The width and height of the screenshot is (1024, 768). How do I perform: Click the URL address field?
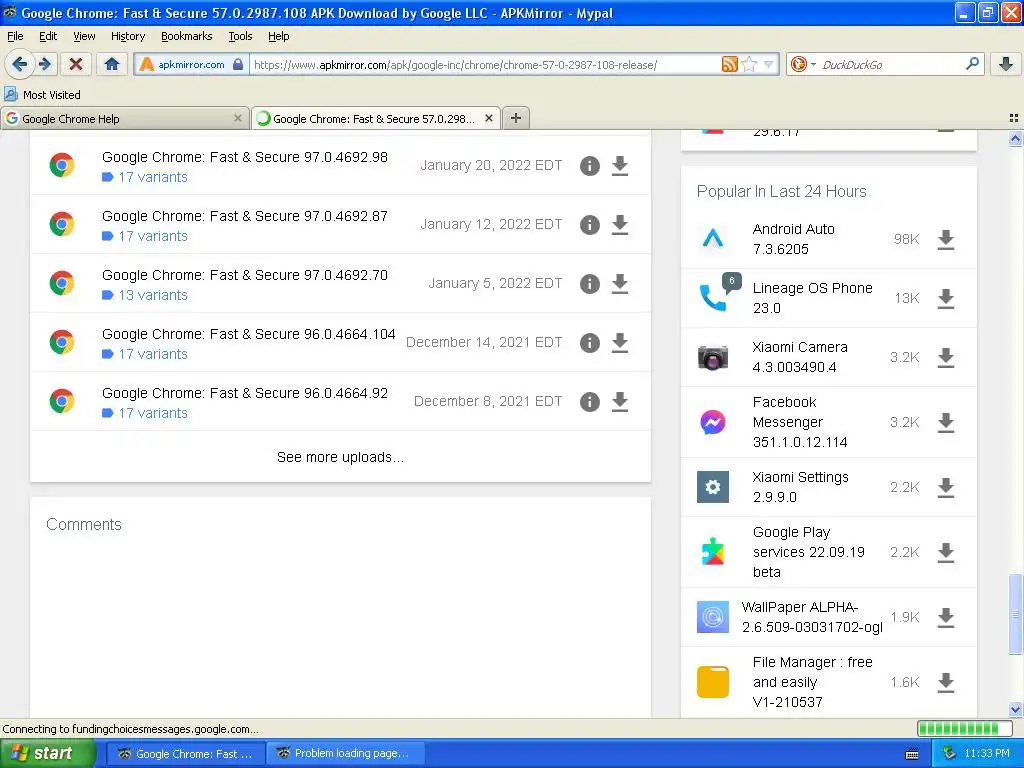pyautogui.click(x=487, y=65)
